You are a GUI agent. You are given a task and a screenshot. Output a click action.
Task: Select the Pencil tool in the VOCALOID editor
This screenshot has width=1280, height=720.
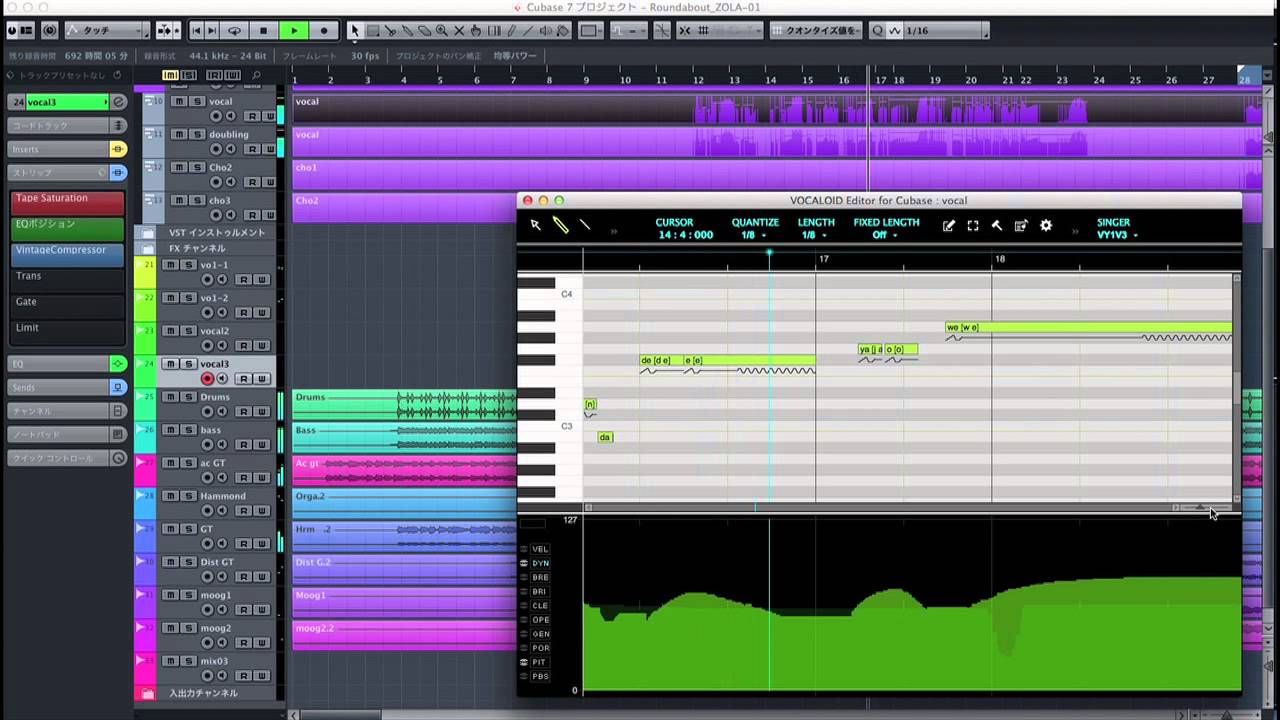coord(560,225)
